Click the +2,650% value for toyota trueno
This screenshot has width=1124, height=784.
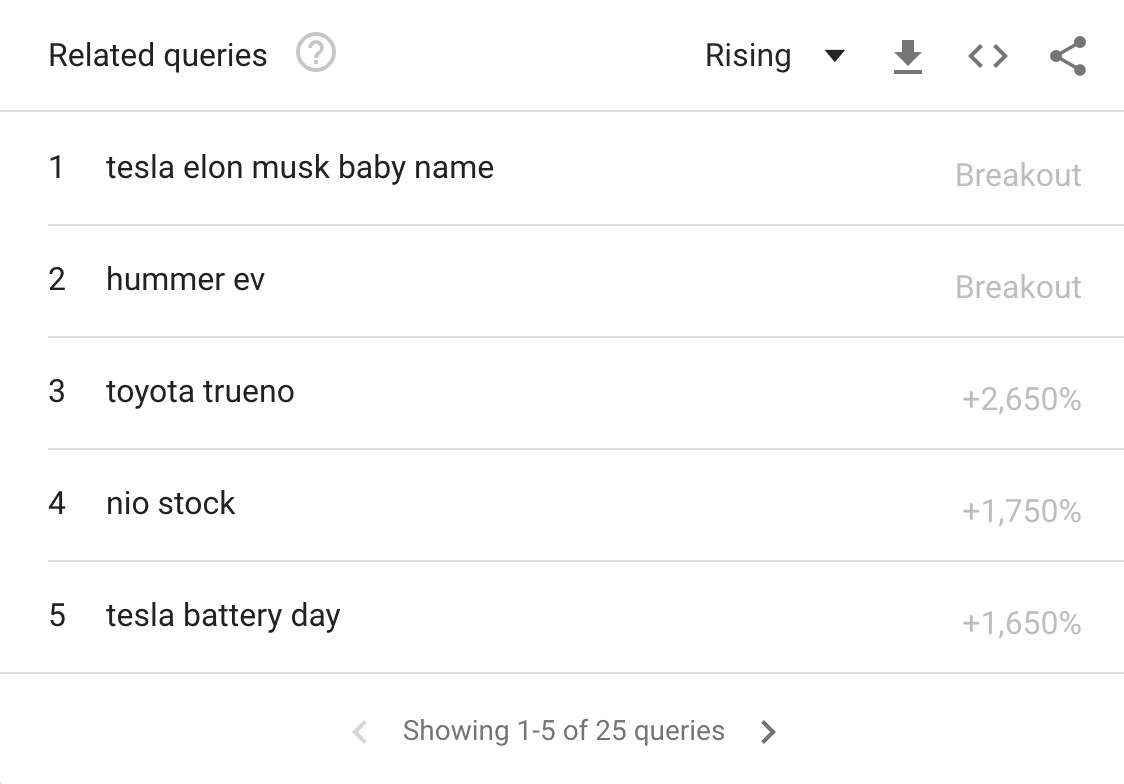[1021, 399]
